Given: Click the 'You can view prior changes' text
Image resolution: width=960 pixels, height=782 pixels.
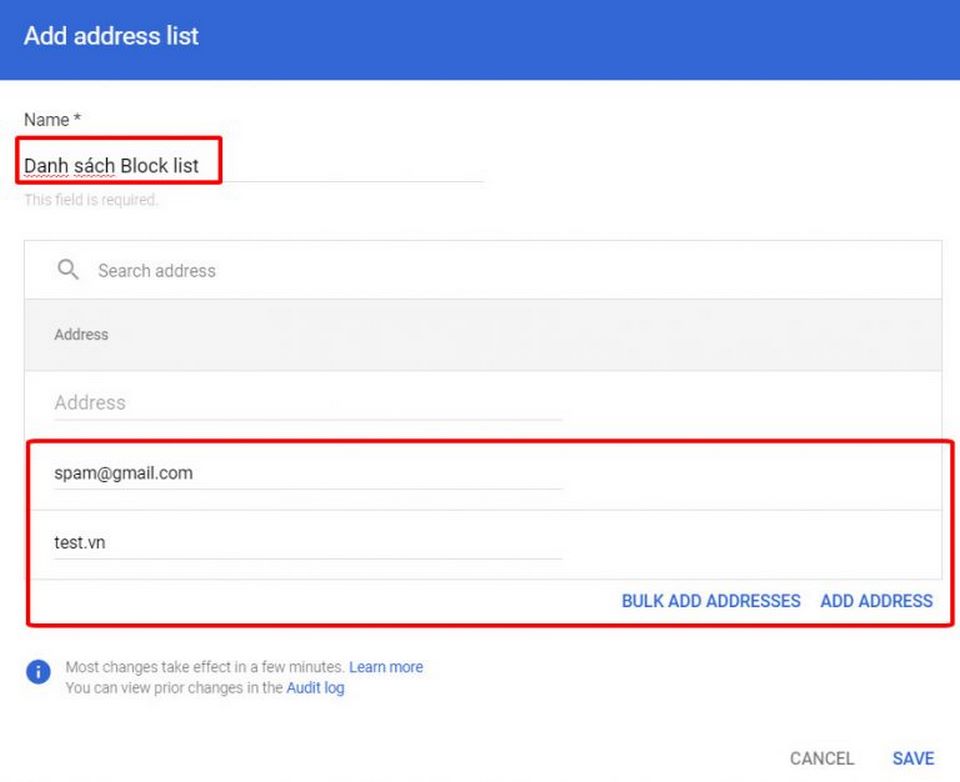Looking at the screenshot, I should (174, 688).
